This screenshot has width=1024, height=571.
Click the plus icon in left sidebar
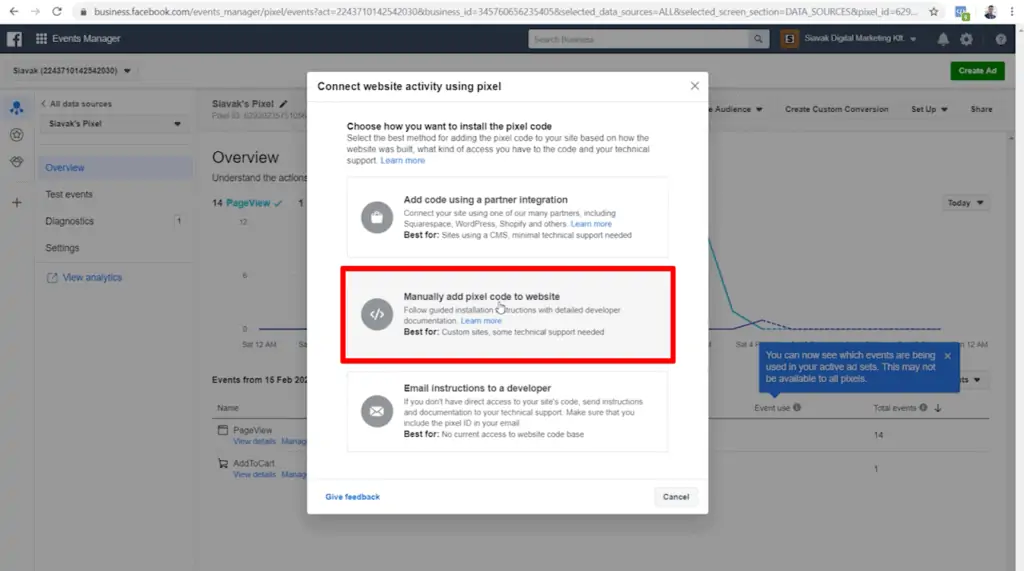[x=17, y=203]
